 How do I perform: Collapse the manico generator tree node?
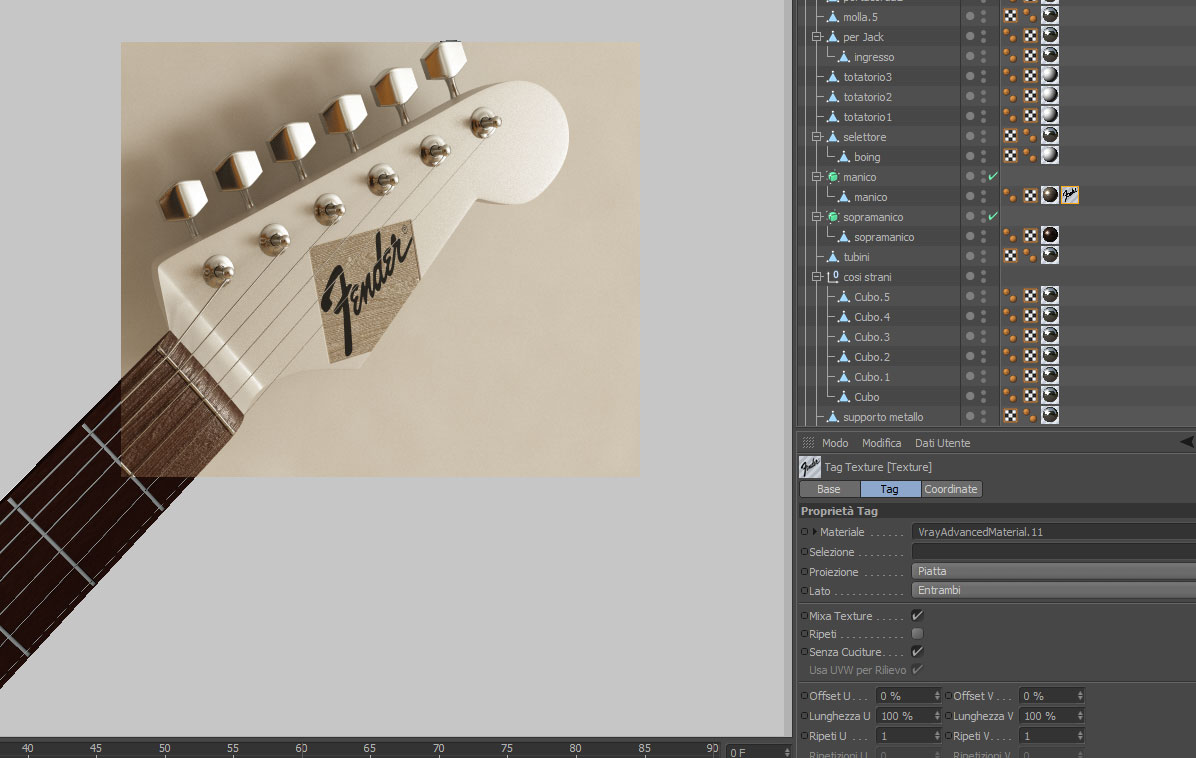click(x=817, y=177)
